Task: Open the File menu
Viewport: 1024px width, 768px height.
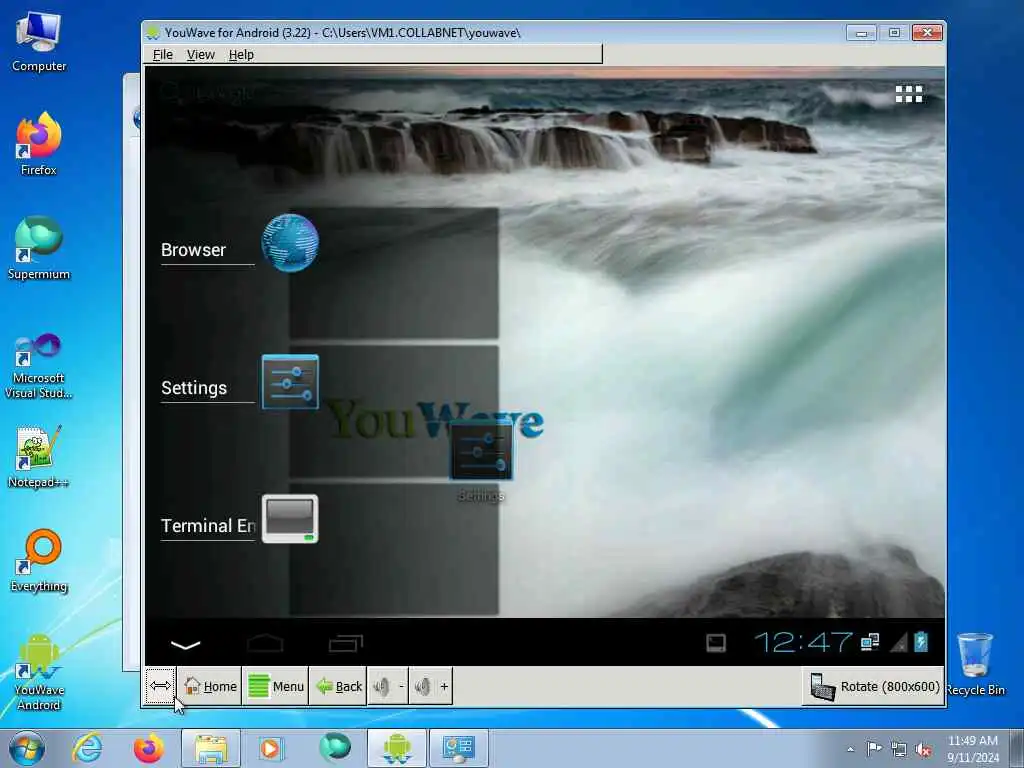Action: point(163,55)
